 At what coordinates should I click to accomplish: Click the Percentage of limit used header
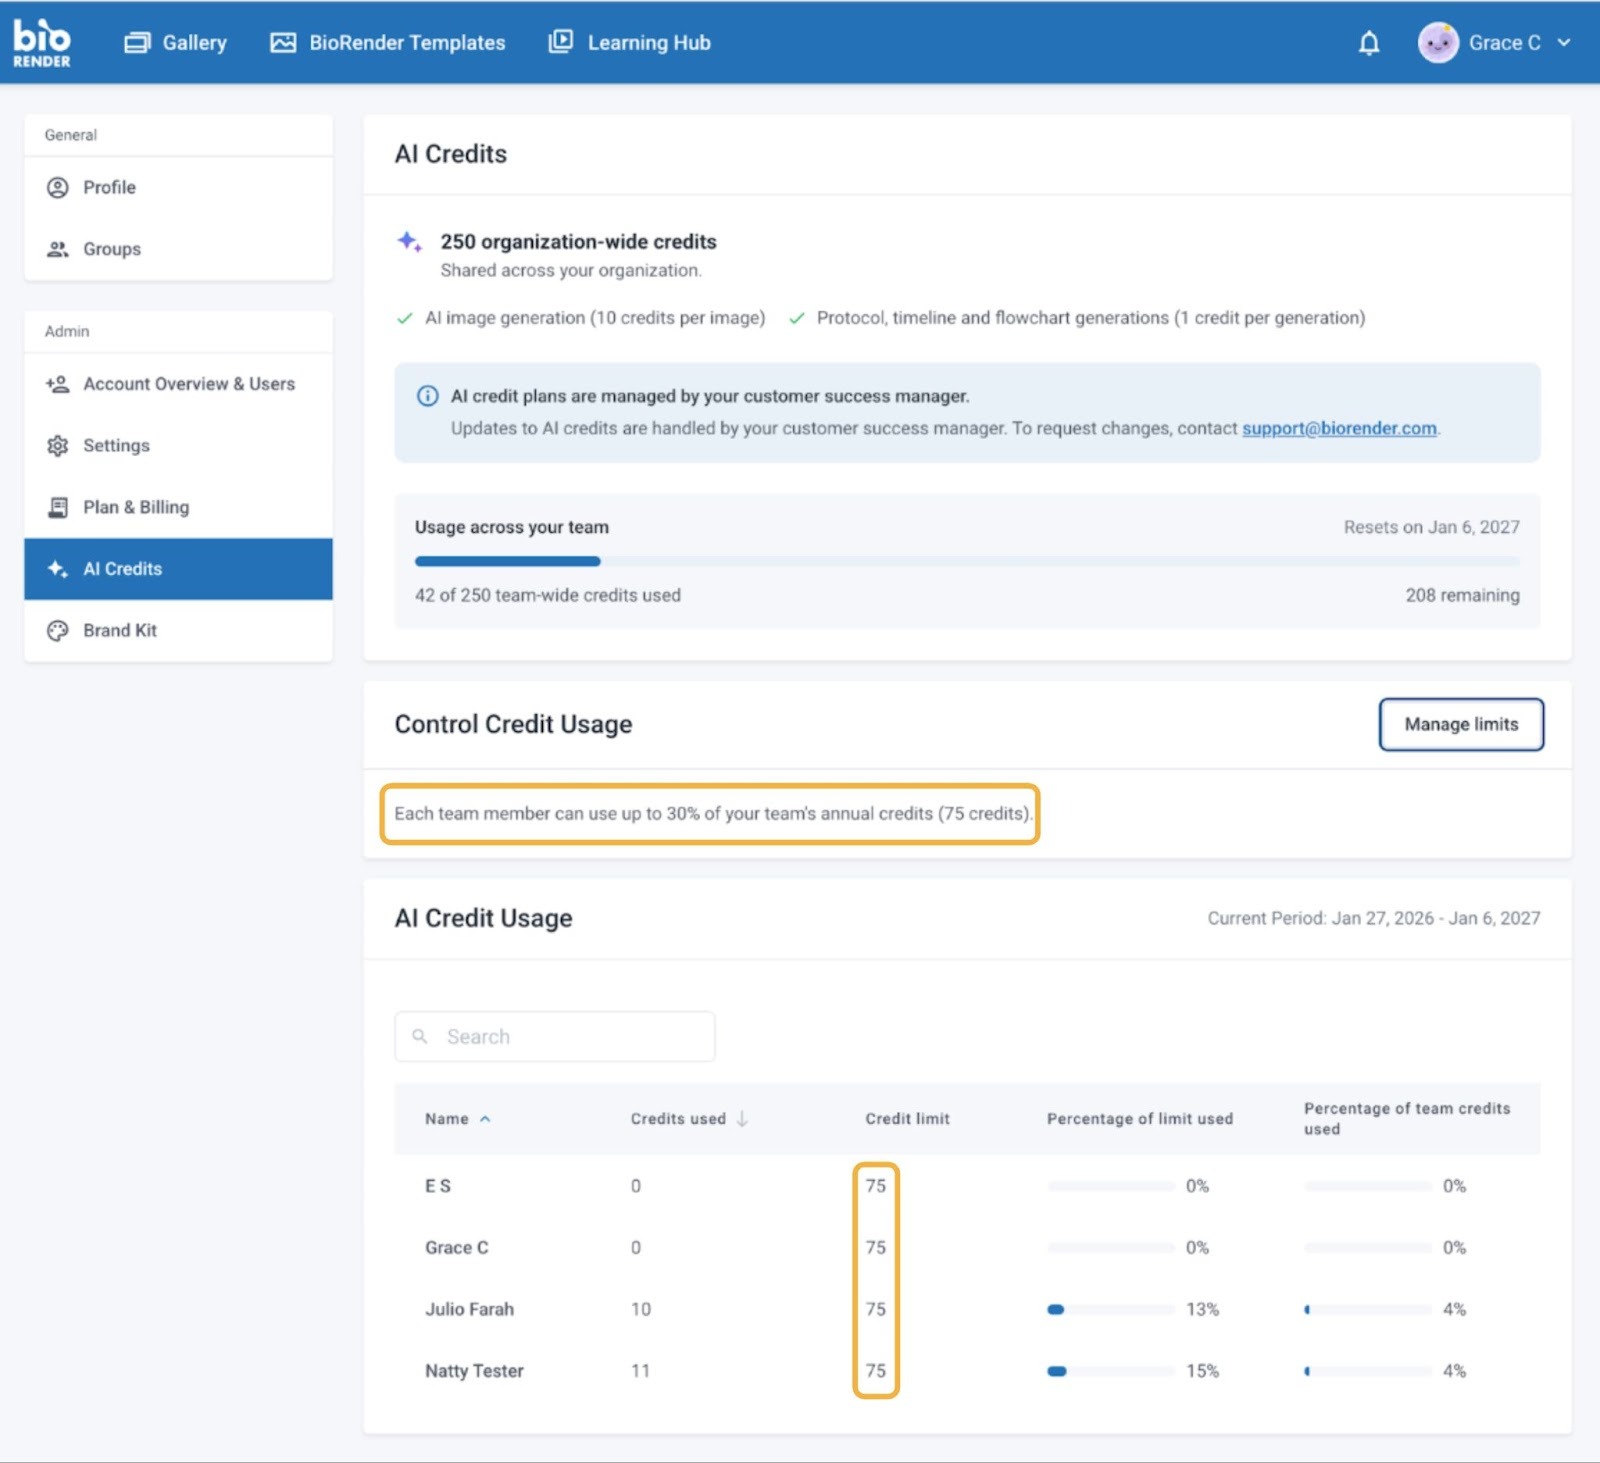1140,1119
